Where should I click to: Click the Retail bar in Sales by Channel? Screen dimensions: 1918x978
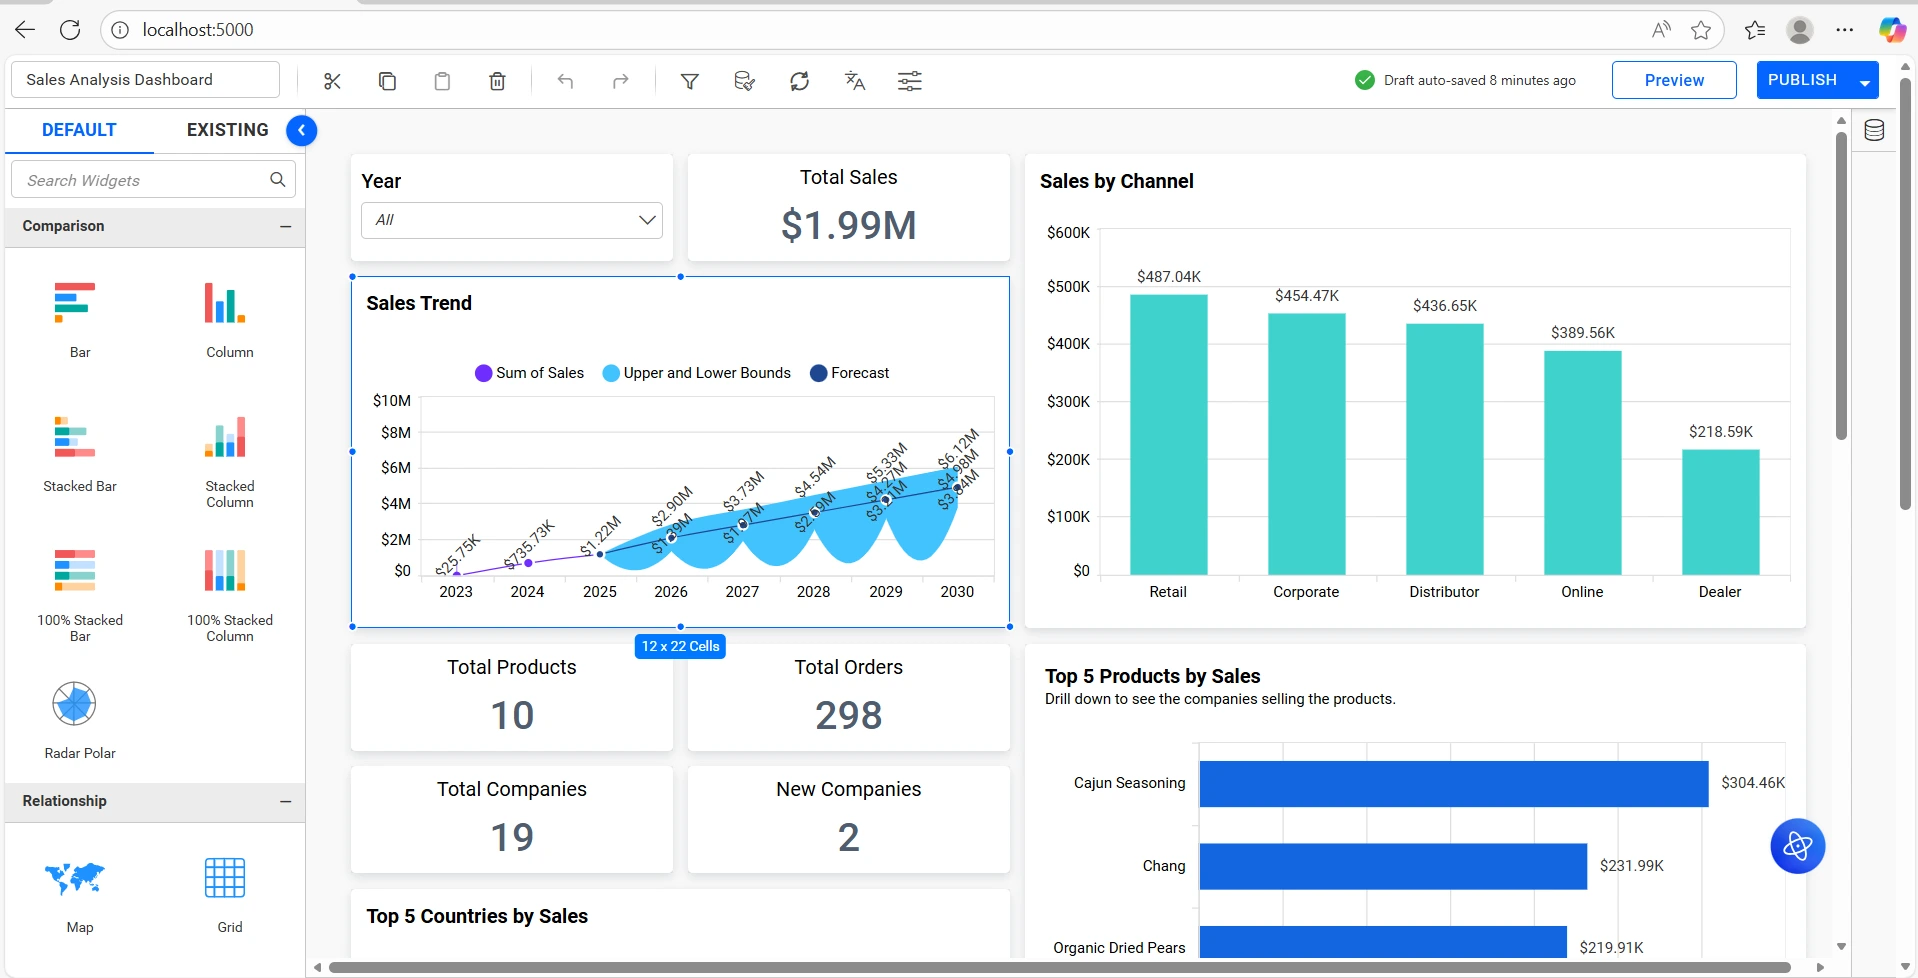click(x=1168, y=434)
